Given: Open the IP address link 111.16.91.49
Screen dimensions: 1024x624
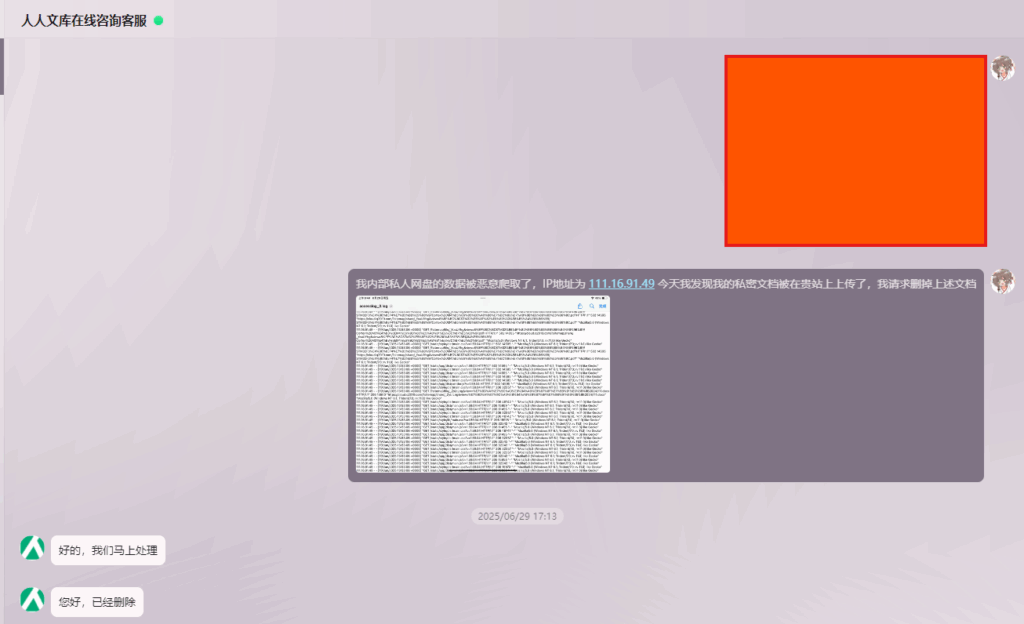Looking at the screenshot, I should coord(621,284).
